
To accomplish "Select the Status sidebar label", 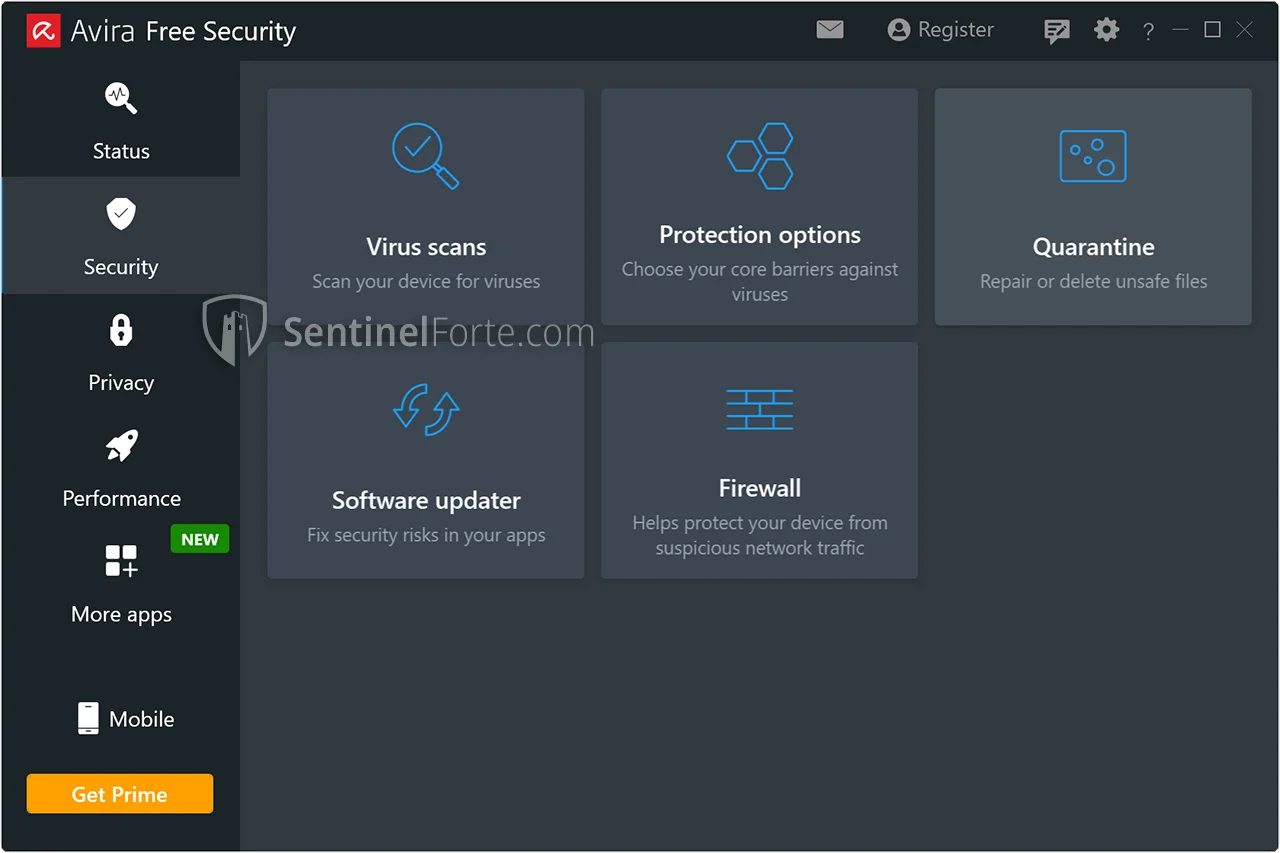I will (x=121, y=151).
